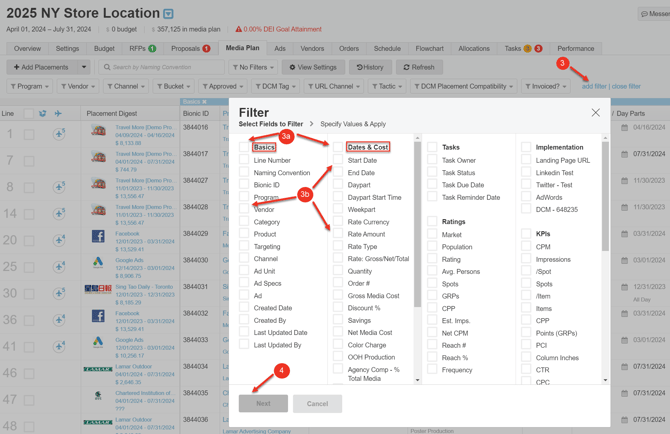Screen dimensions: 670x434
Task: Click the Next button in Filter dialog
Action: (263, 403)
